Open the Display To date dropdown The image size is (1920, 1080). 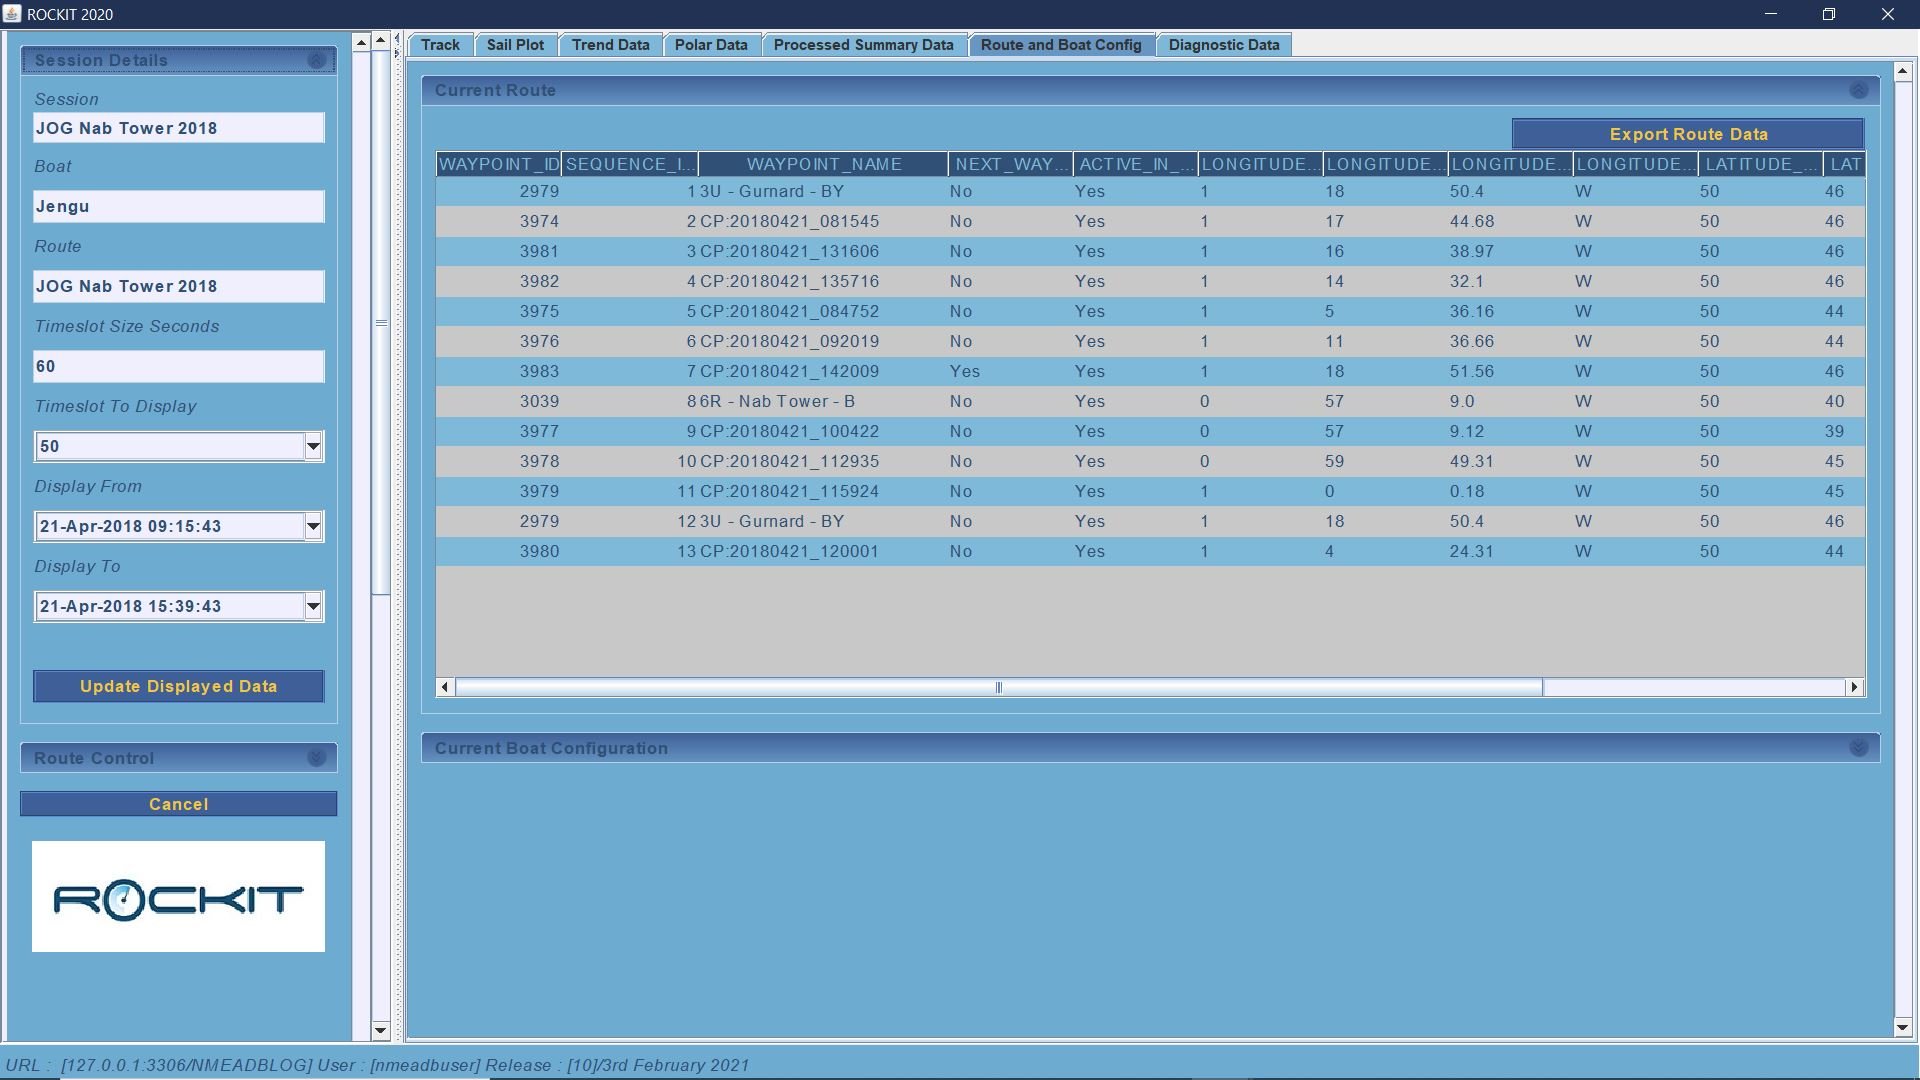tap(313, 607)
